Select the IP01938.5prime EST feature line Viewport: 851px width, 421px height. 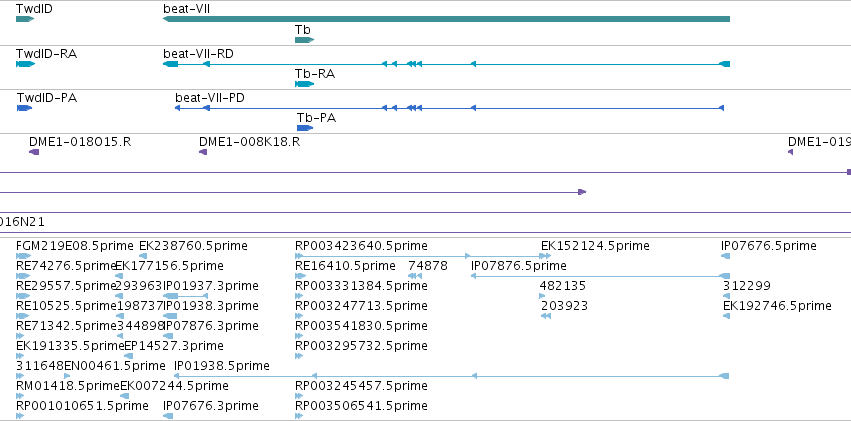pyautogui.click(x=452, y=376)
